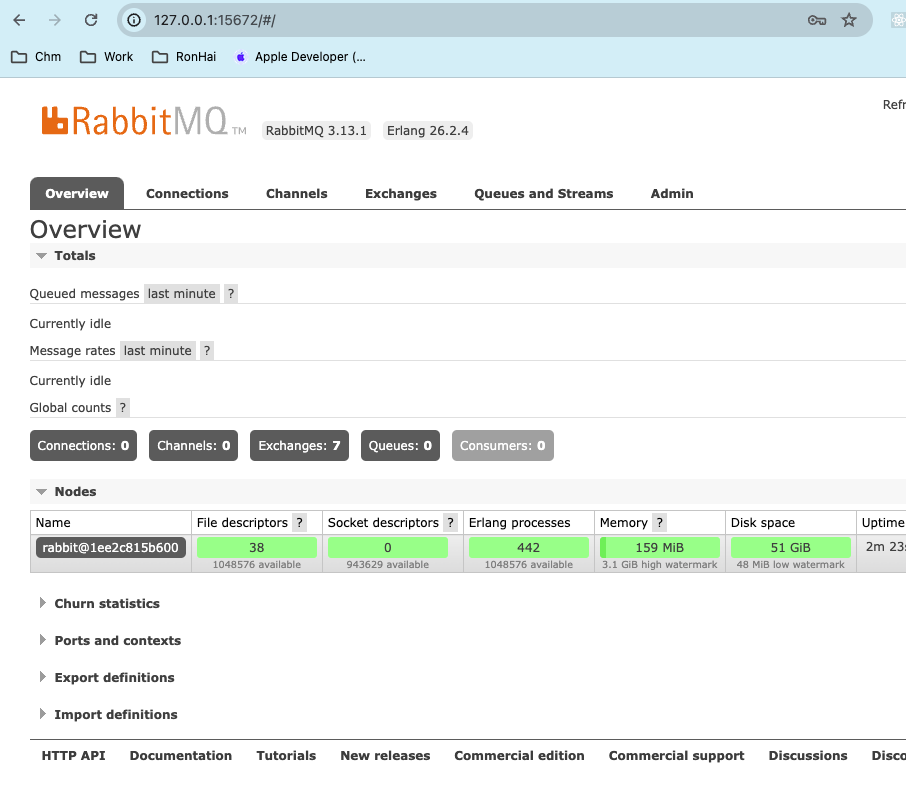This screenshot has height=808, width=906.
Task: Open the Queues and Streams tab
Action: point(544,194)
